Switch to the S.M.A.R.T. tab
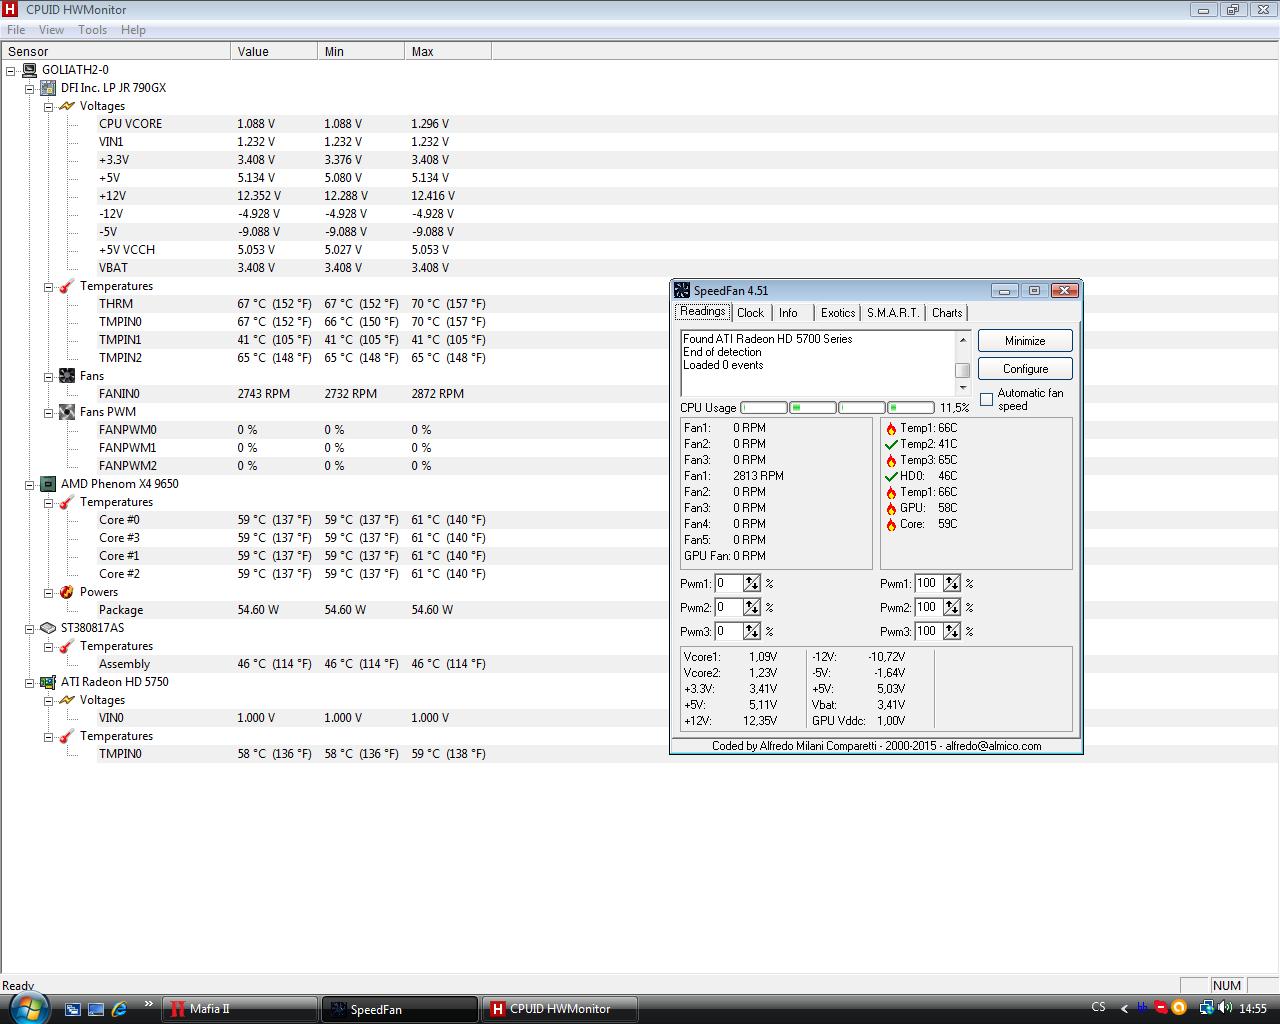This screenshot has height=1024, width=1280. pos(892,313)
